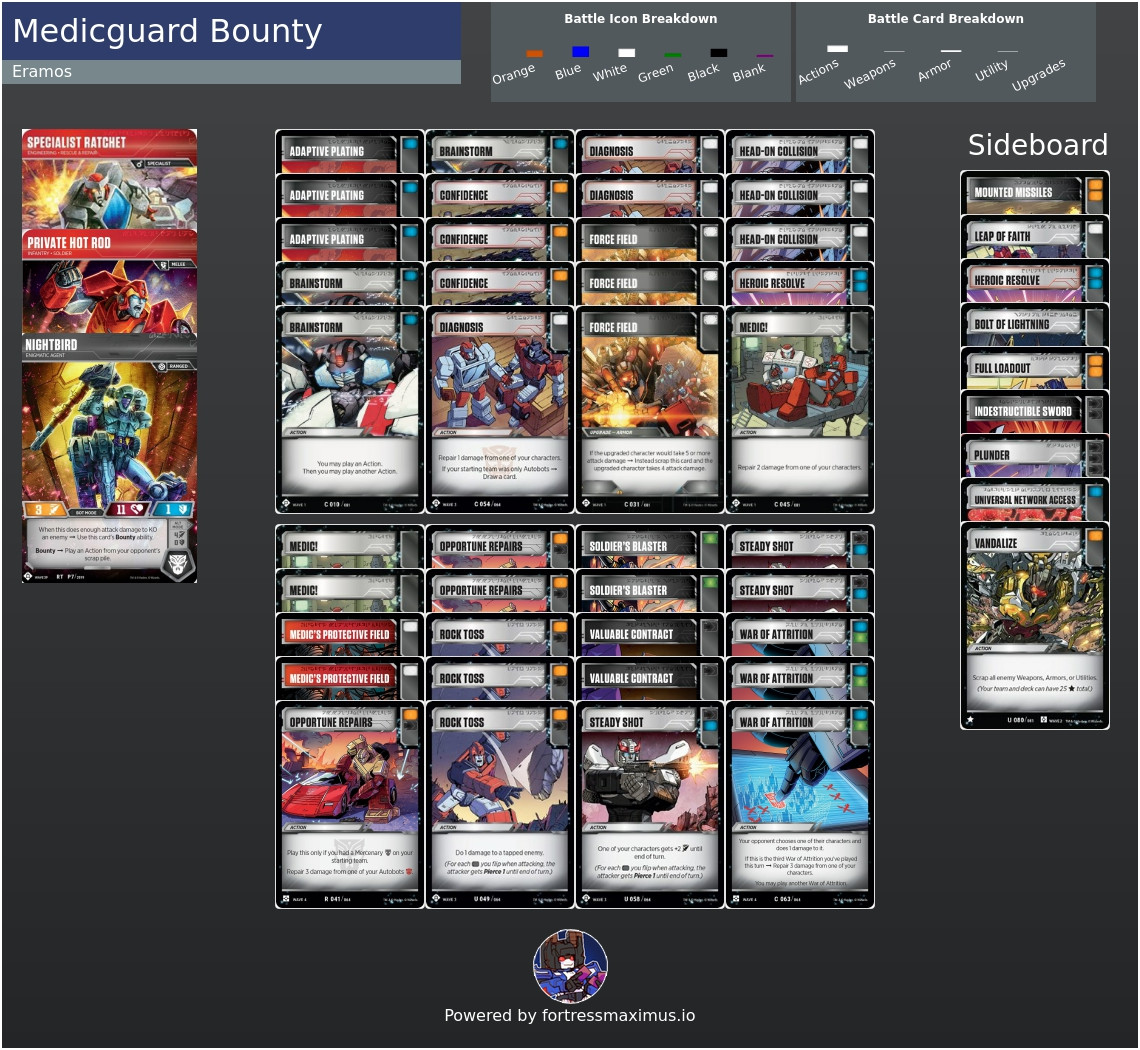Click the orange battle icon on the Vandalize card
The width and height of the screenshot is (1140, 1050).
1096,536
